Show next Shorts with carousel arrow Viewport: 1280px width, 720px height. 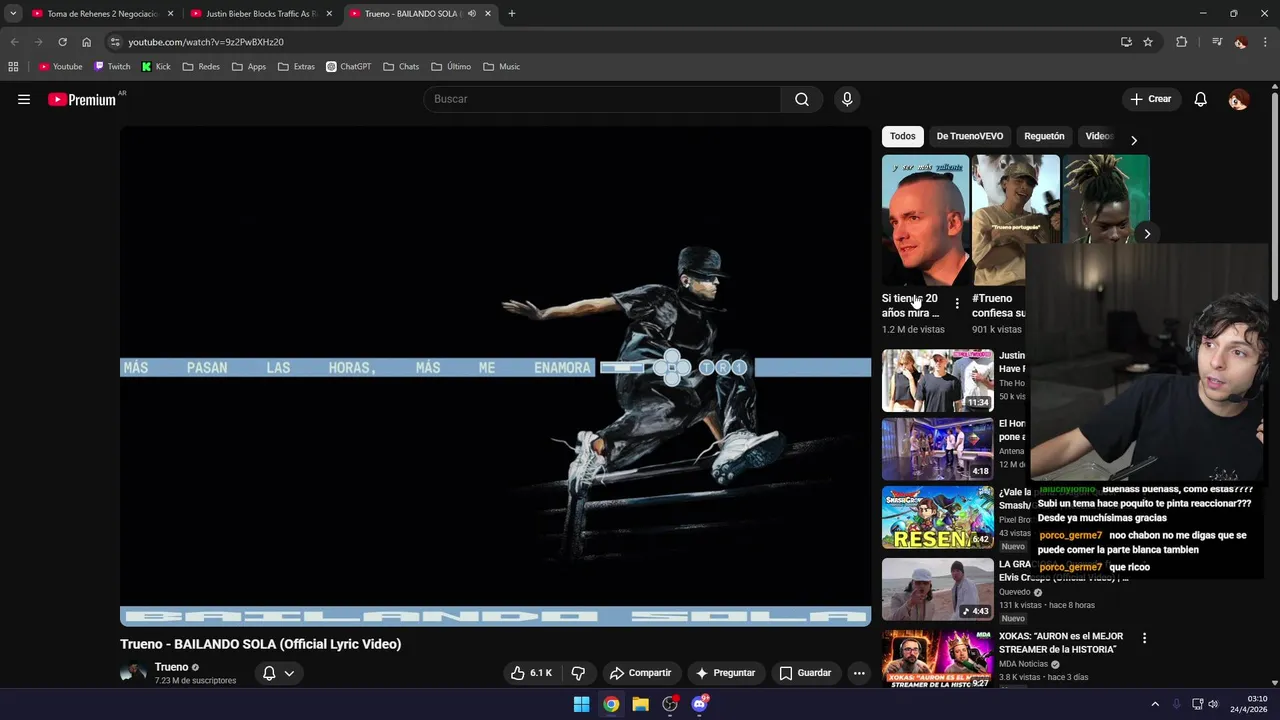1147,234
